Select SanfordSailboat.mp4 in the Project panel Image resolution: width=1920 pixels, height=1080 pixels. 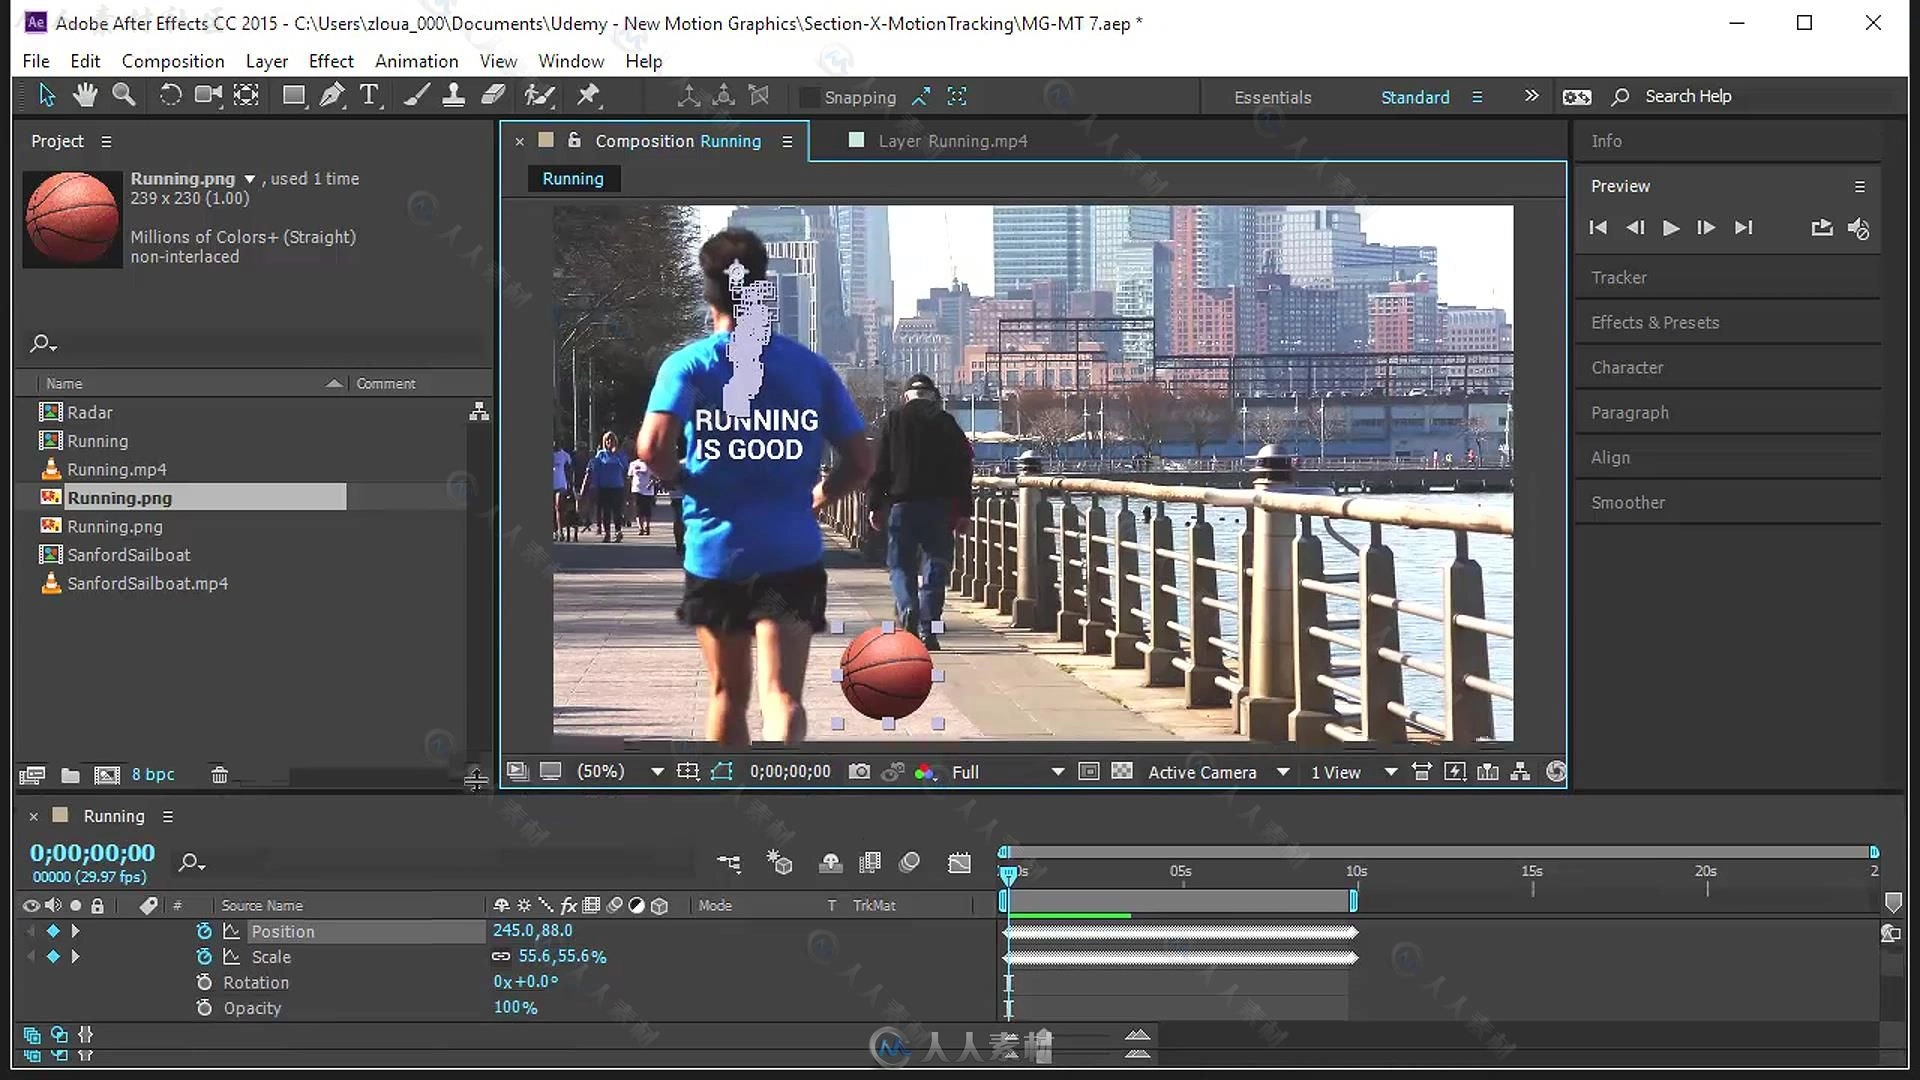coord(147,584)
